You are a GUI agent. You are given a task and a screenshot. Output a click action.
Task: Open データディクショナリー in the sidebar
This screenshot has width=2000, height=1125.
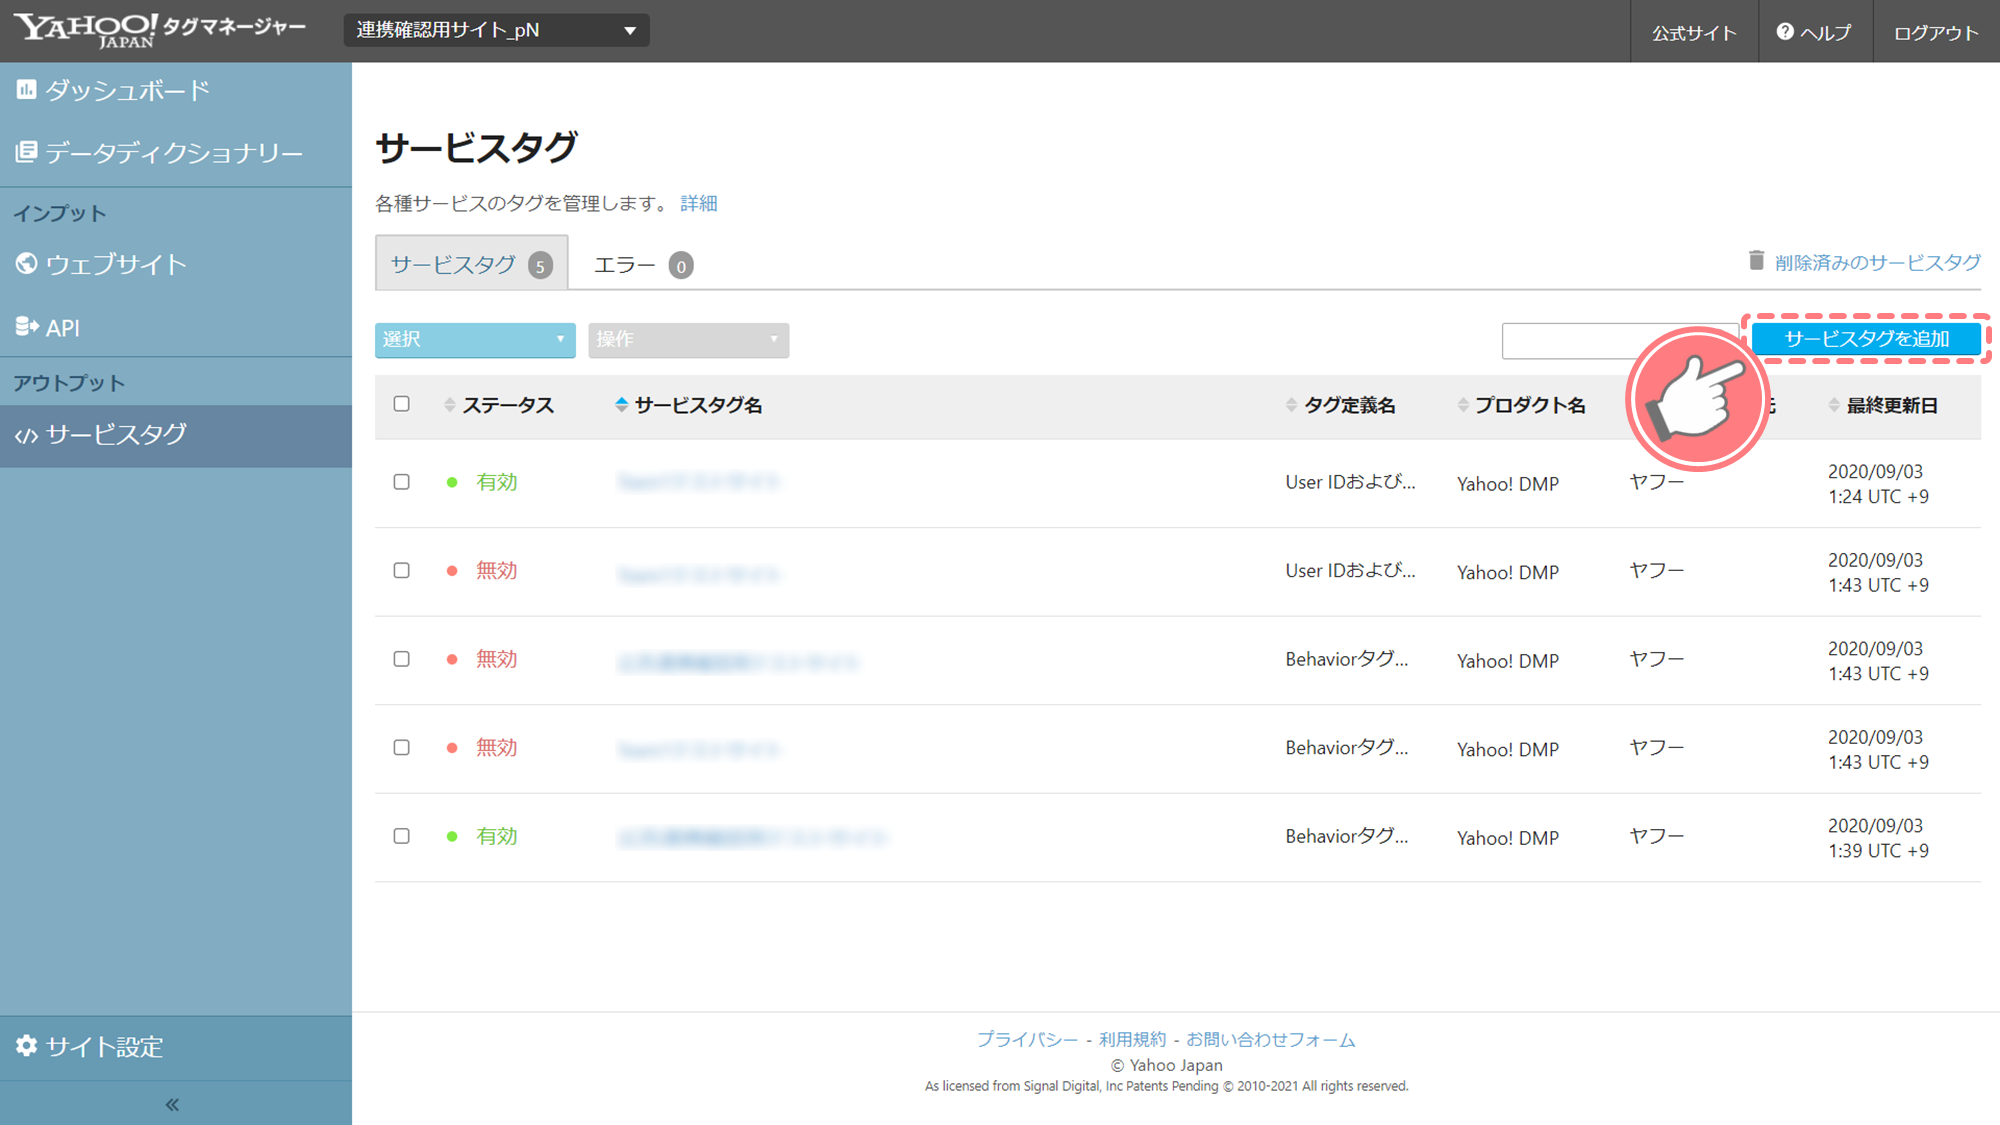coord(174,153)
